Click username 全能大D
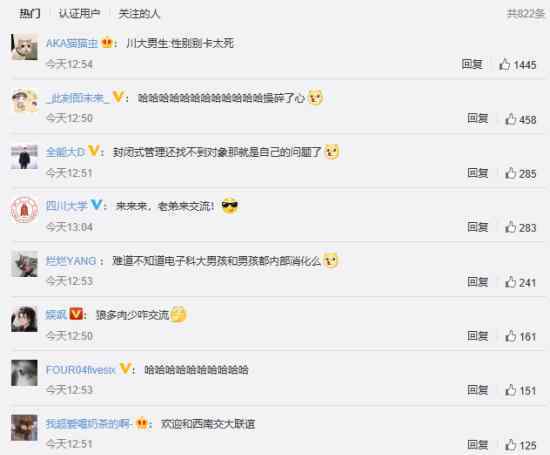This screenshot has width=550, height=455. (66, 152)
